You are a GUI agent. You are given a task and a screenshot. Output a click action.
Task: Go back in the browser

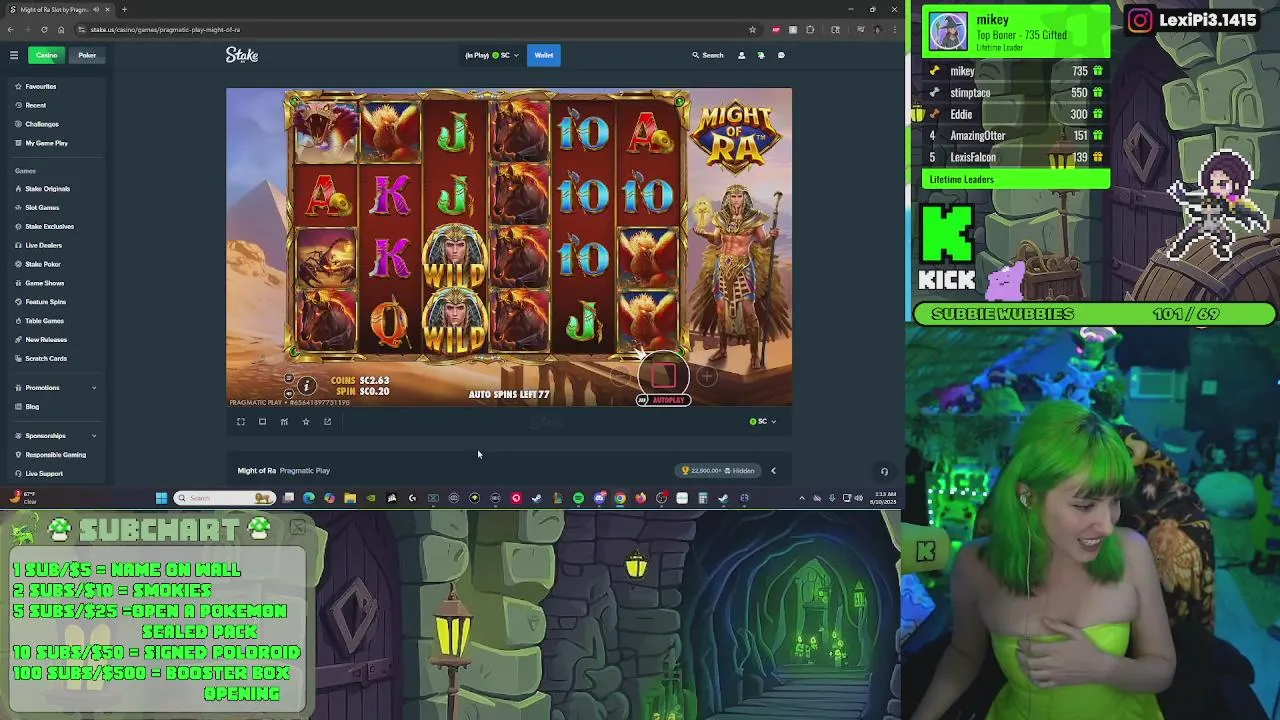(x=12, y=29)
